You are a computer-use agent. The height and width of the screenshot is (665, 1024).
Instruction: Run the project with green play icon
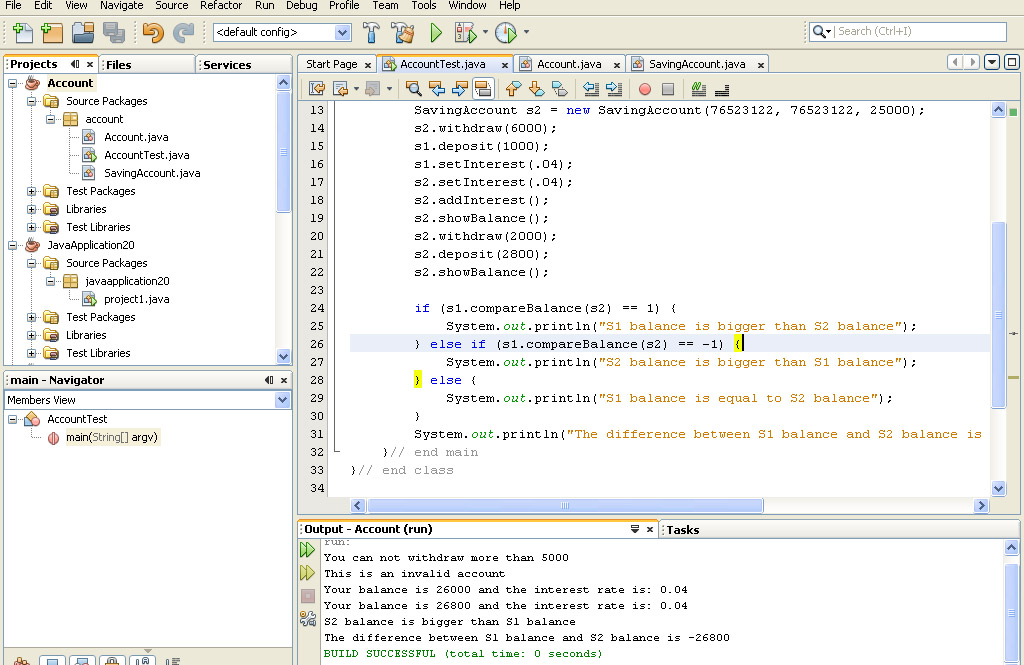[436, 33]
